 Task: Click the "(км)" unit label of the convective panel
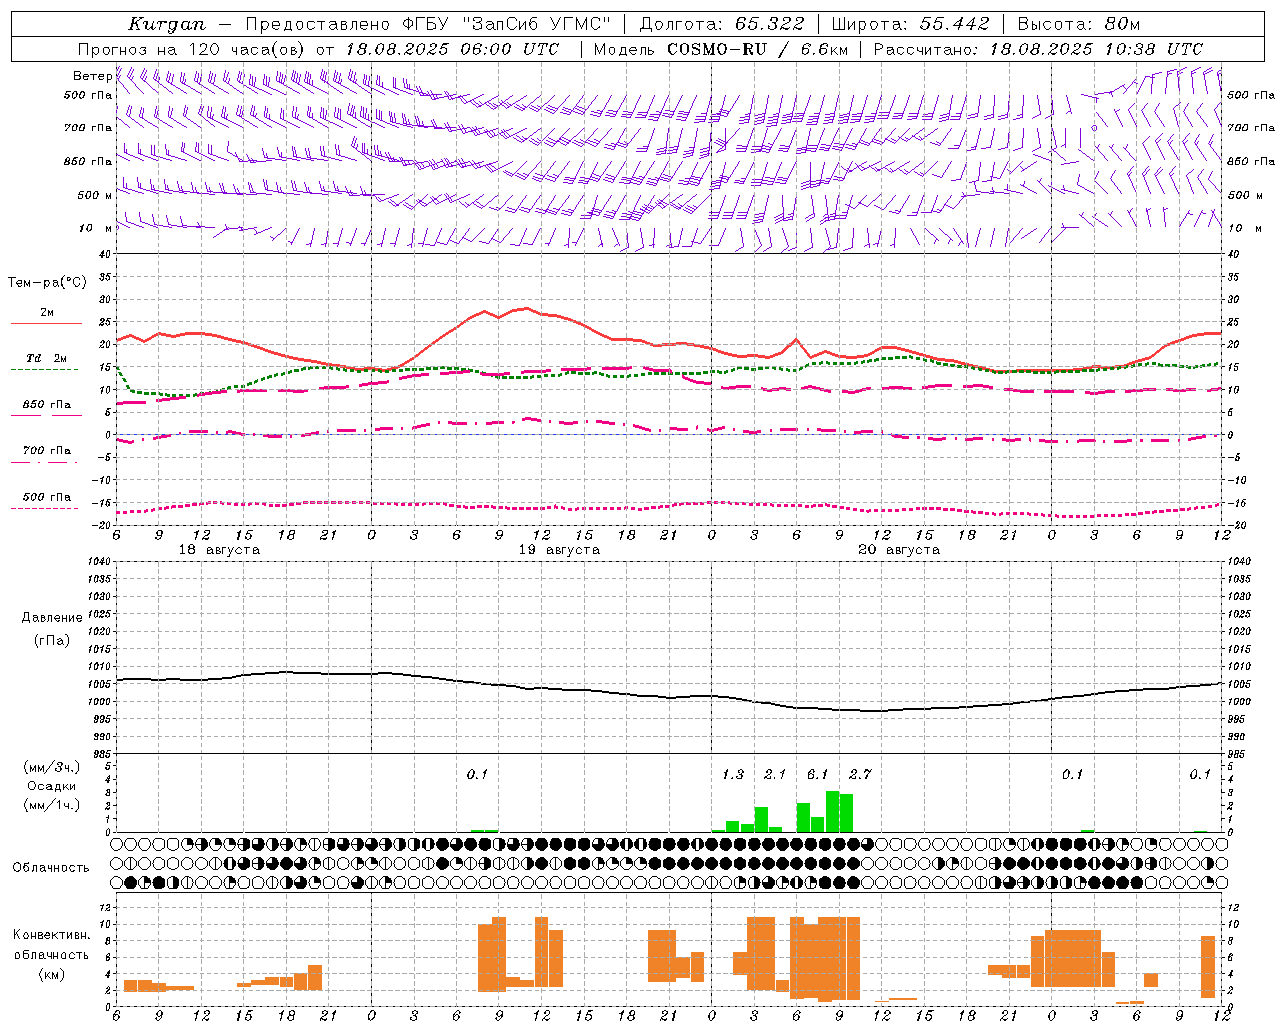tap(51, 973)
